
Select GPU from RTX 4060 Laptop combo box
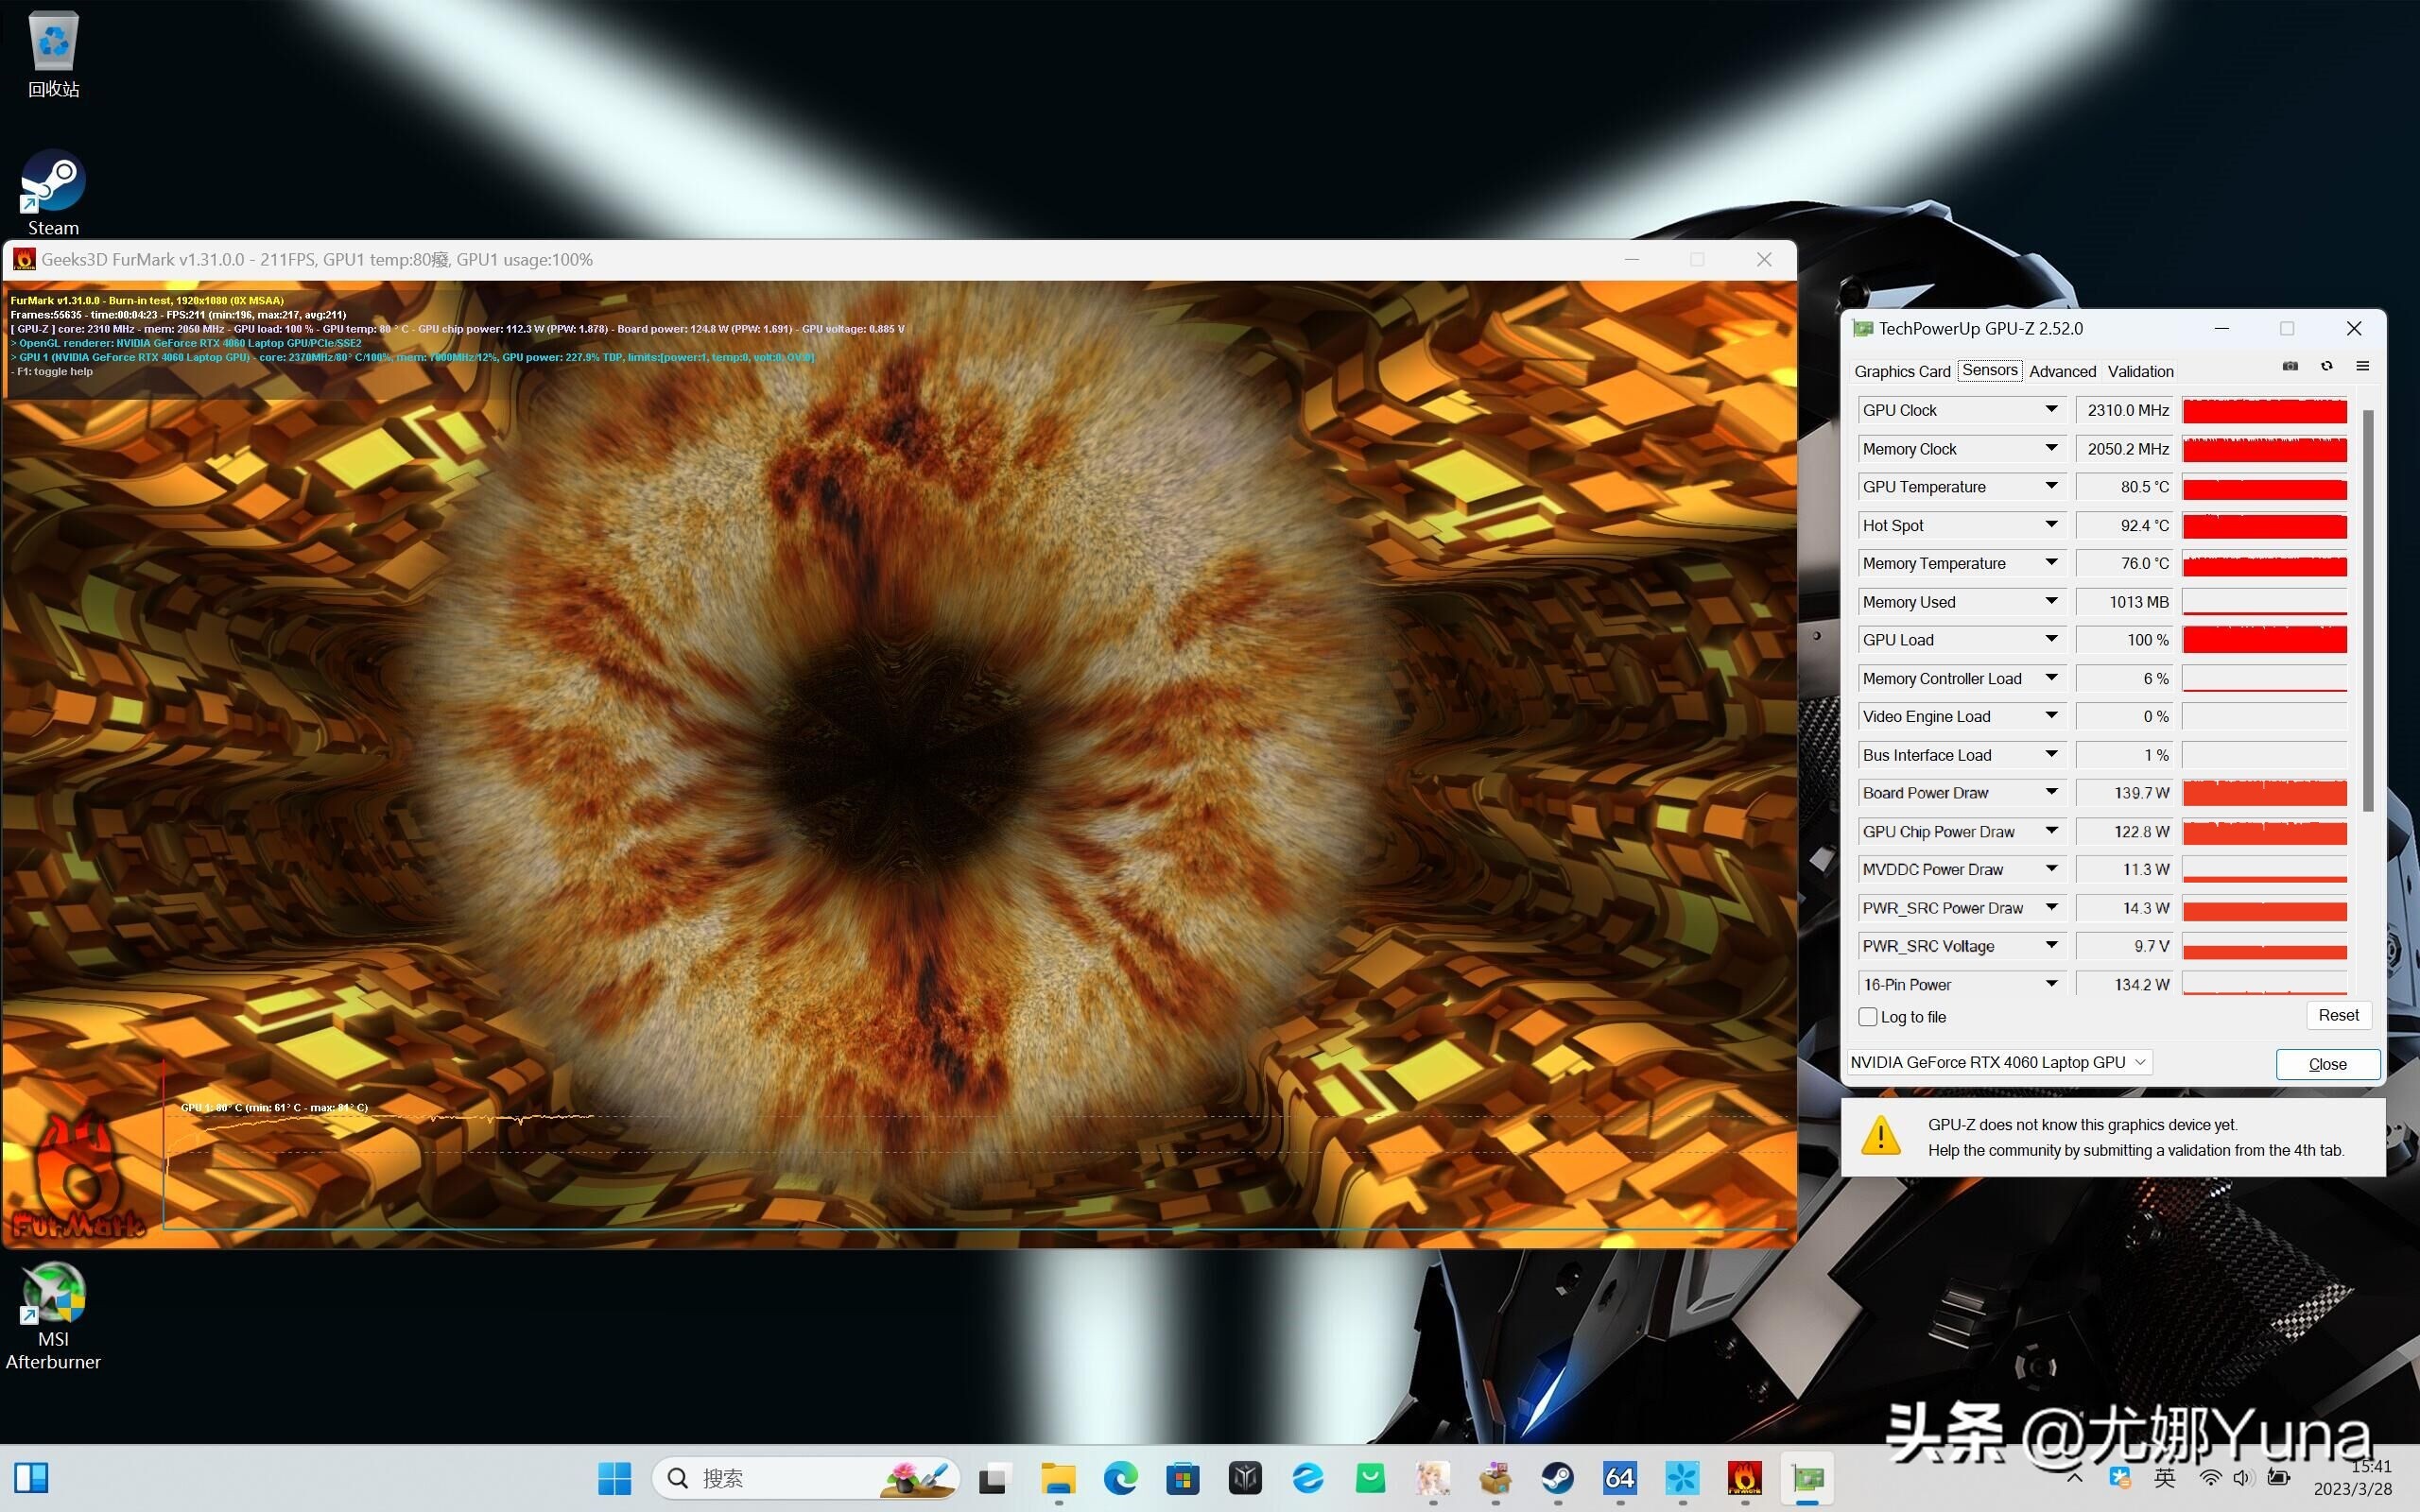(x=1998, y=1062)
